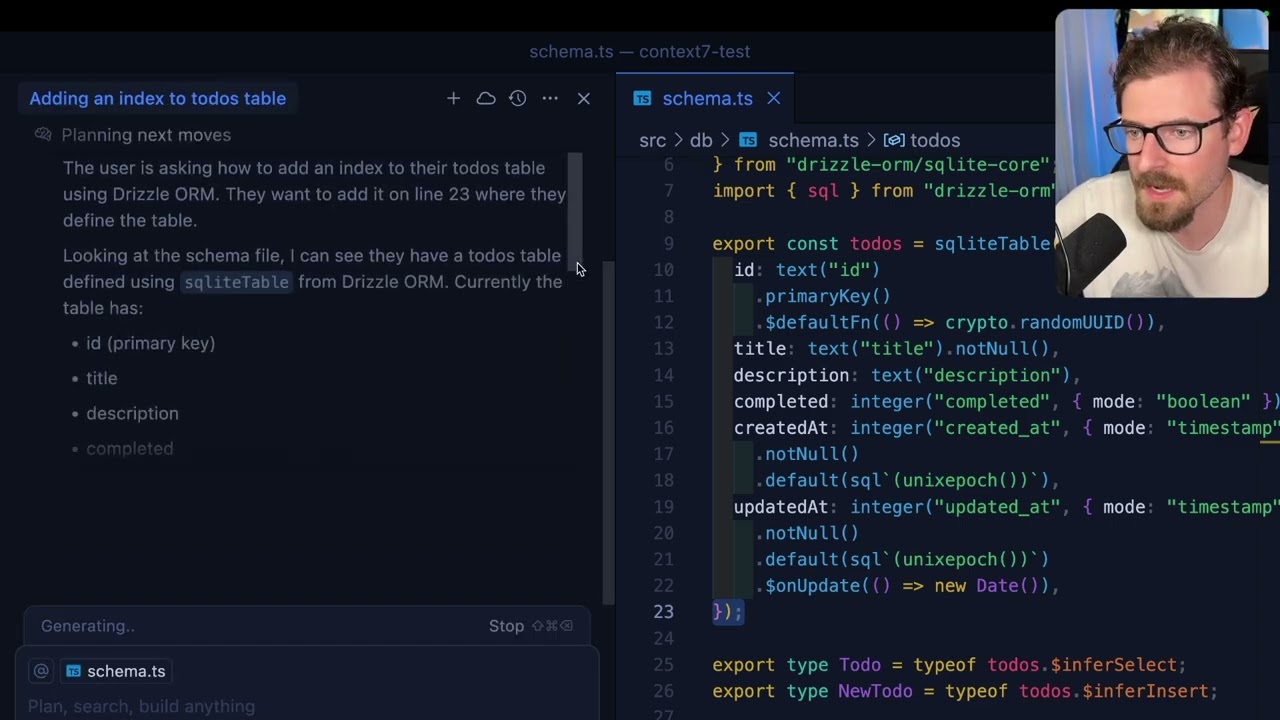Select the schema.ts context chip in chat input
This screenshot has width=1280, height=720.
click(x=116, y=671)
